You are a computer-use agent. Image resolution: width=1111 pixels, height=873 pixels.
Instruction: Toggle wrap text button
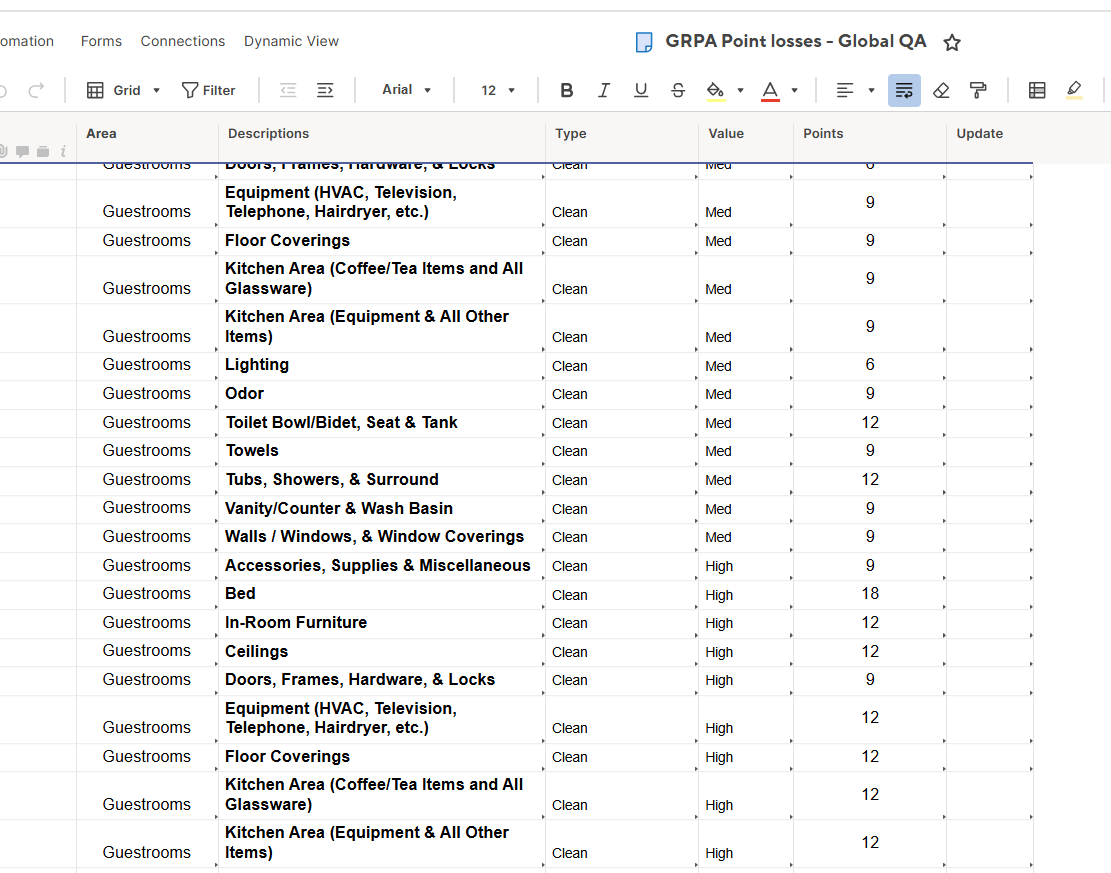904,90
